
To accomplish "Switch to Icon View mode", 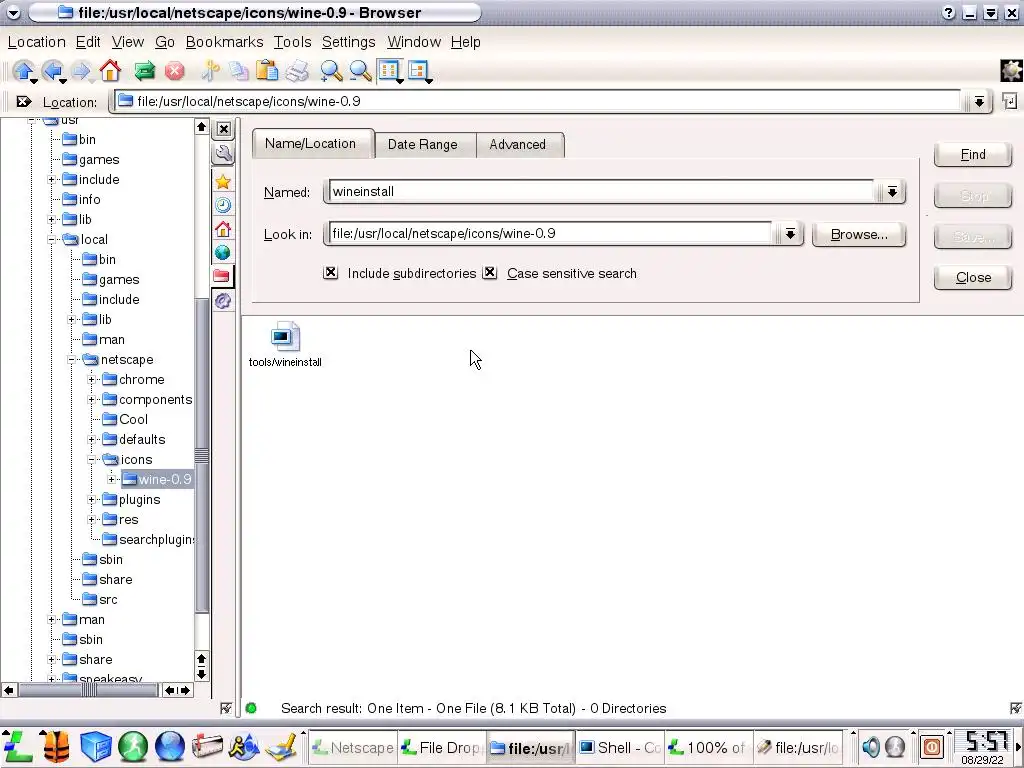I will (390, 71).
